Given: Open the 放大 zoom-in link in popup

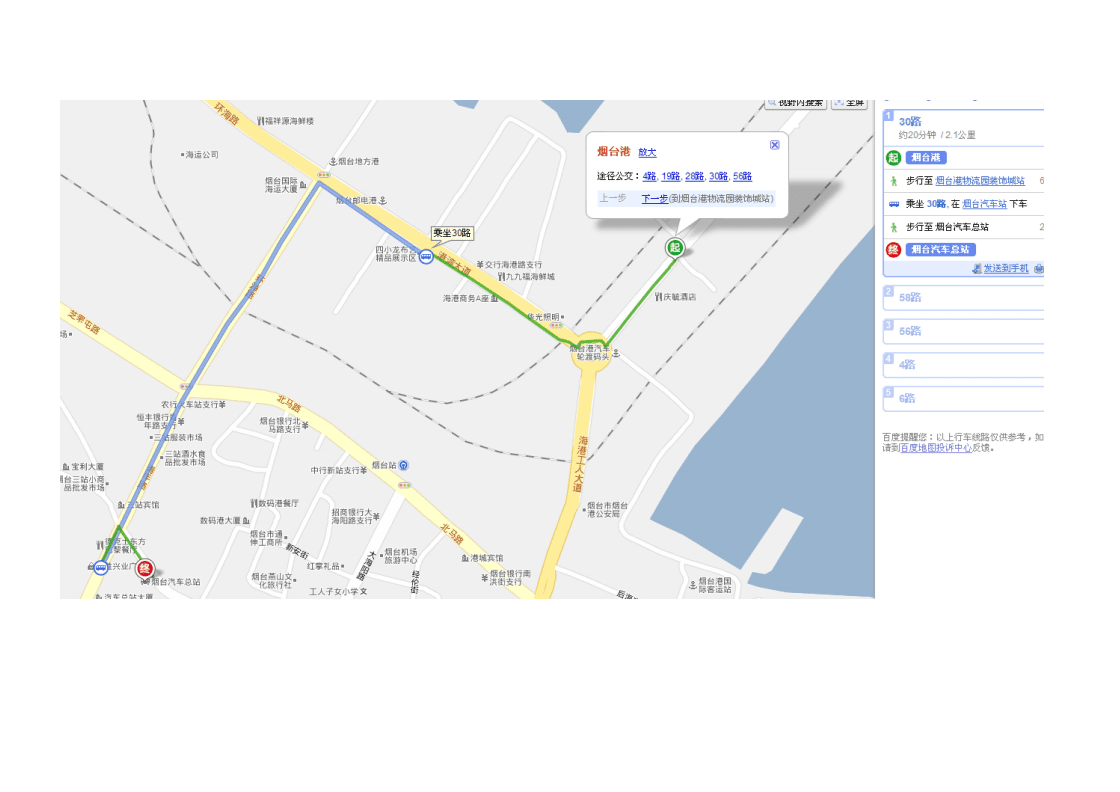Looking at the screenshot, I should pos(647,152).
